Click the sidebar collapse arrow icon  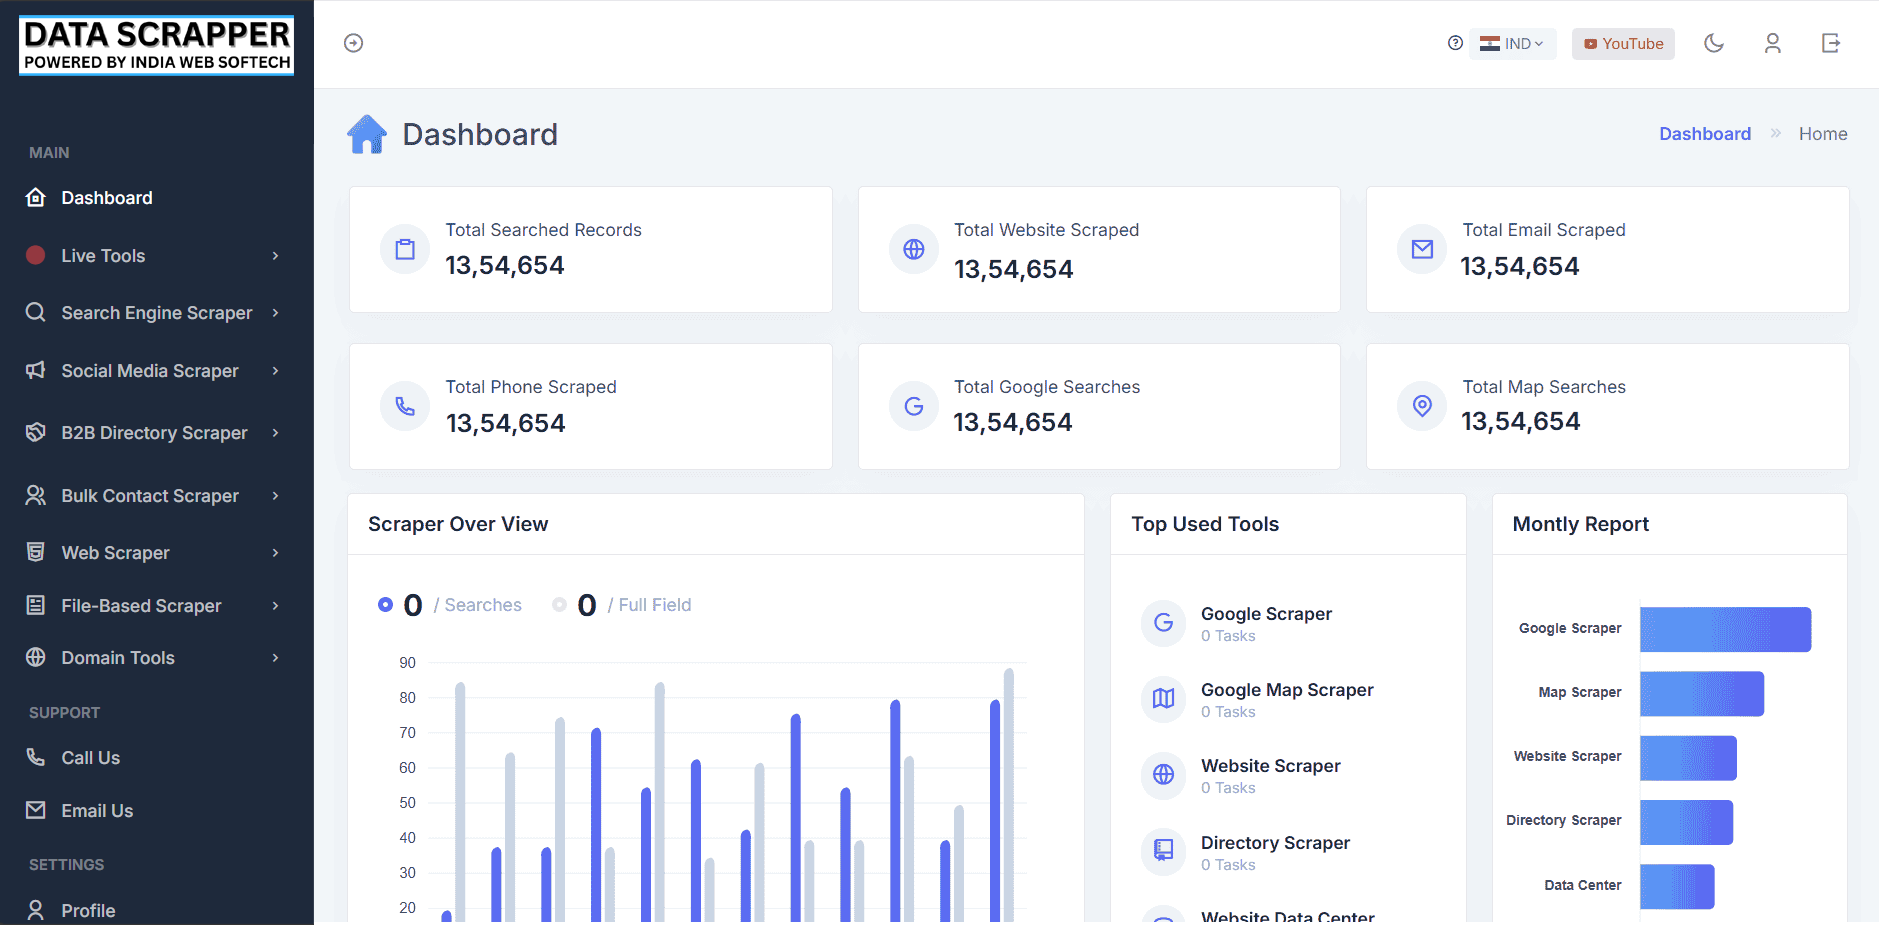[x=353, y=42]
